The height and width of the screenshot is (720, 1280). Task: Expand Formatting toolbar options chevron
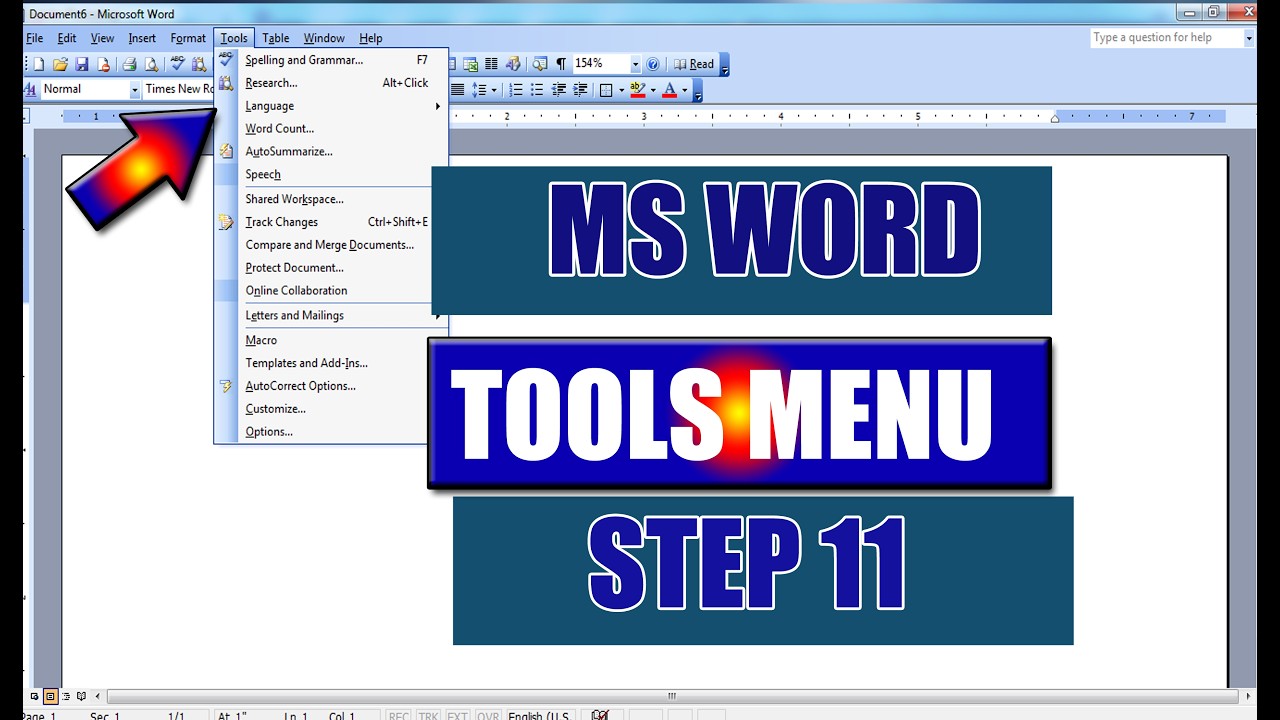pyautogui.click(x=698, y=91)
